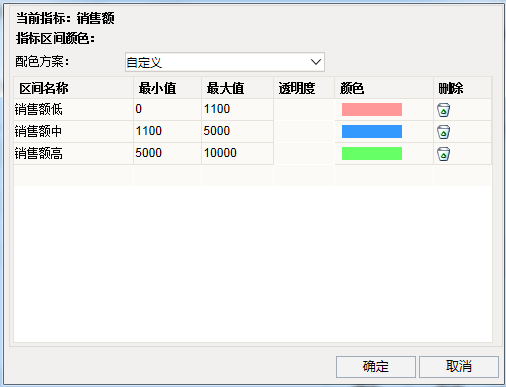Cancel with the 取消 button

459,367
